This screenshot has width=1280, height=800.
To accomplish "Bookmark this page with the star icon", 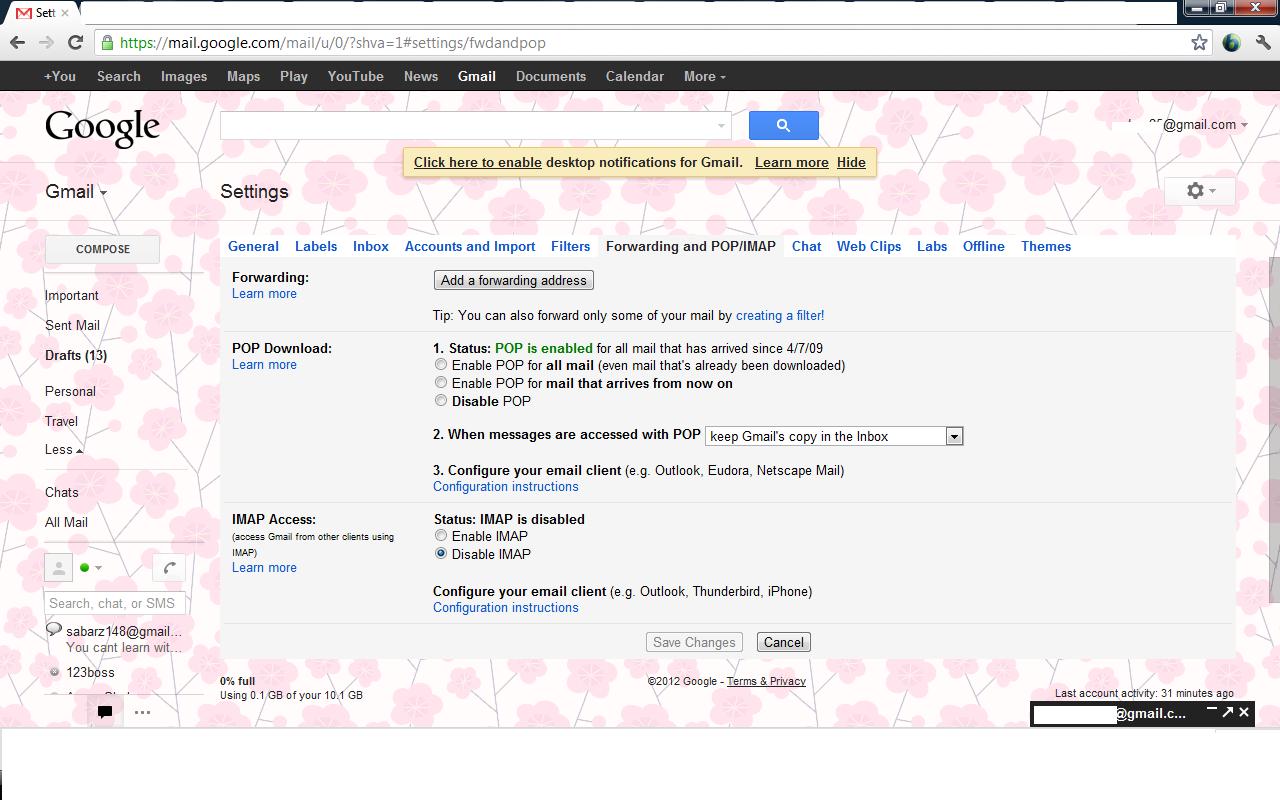I will pyautogui.click(x=1199, y=42).
